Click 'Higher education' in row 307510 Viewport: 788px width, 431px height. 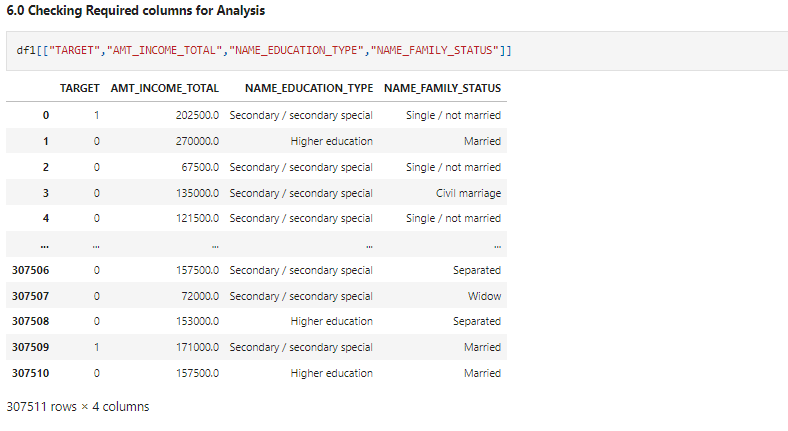332,373
